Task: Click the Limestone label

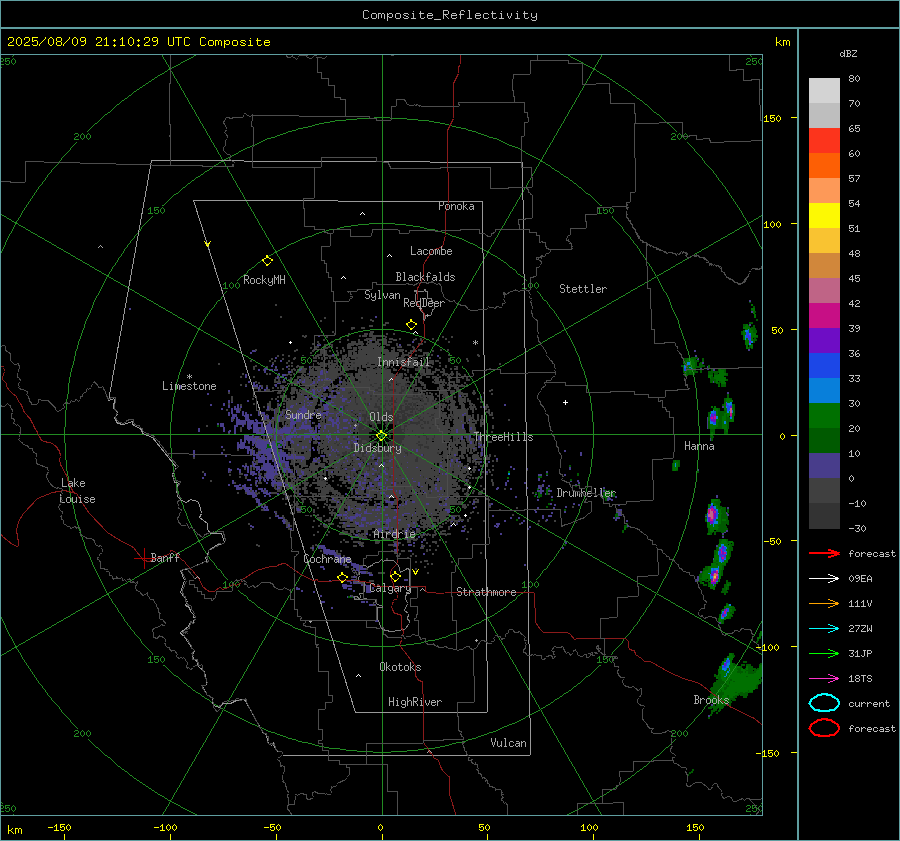Action: click(189, 386)
